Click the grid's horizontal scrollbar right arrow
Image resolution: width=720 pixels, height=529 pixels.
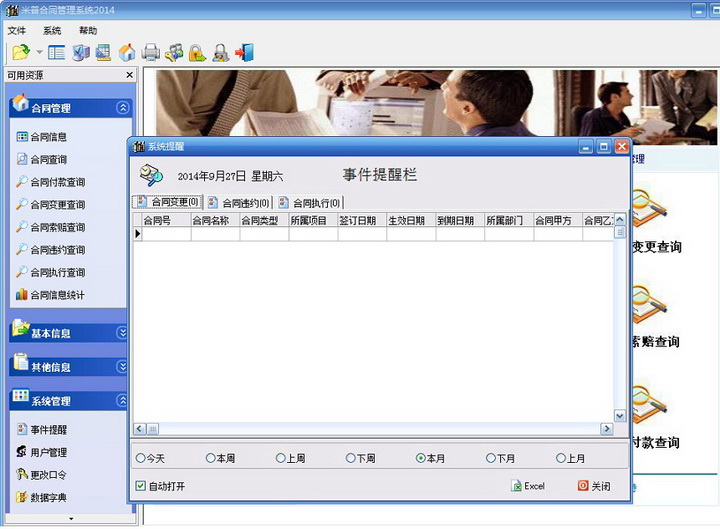click(x=607, y=429)
